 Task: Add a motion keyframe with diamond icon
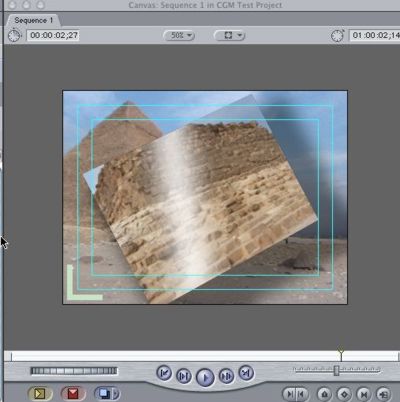click(x=344, y=394)
